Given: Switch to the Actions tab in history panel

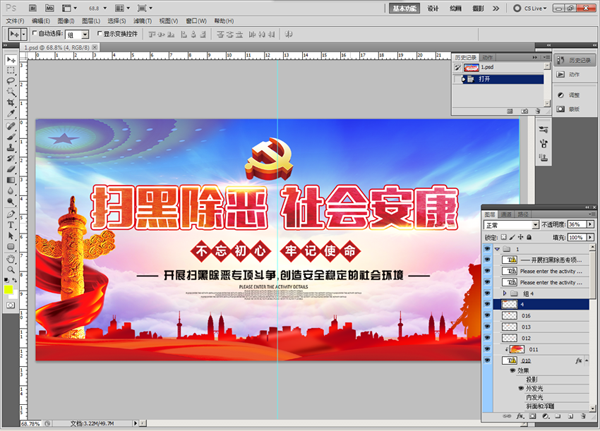Looking at the screenshot, I should [487, 57].
